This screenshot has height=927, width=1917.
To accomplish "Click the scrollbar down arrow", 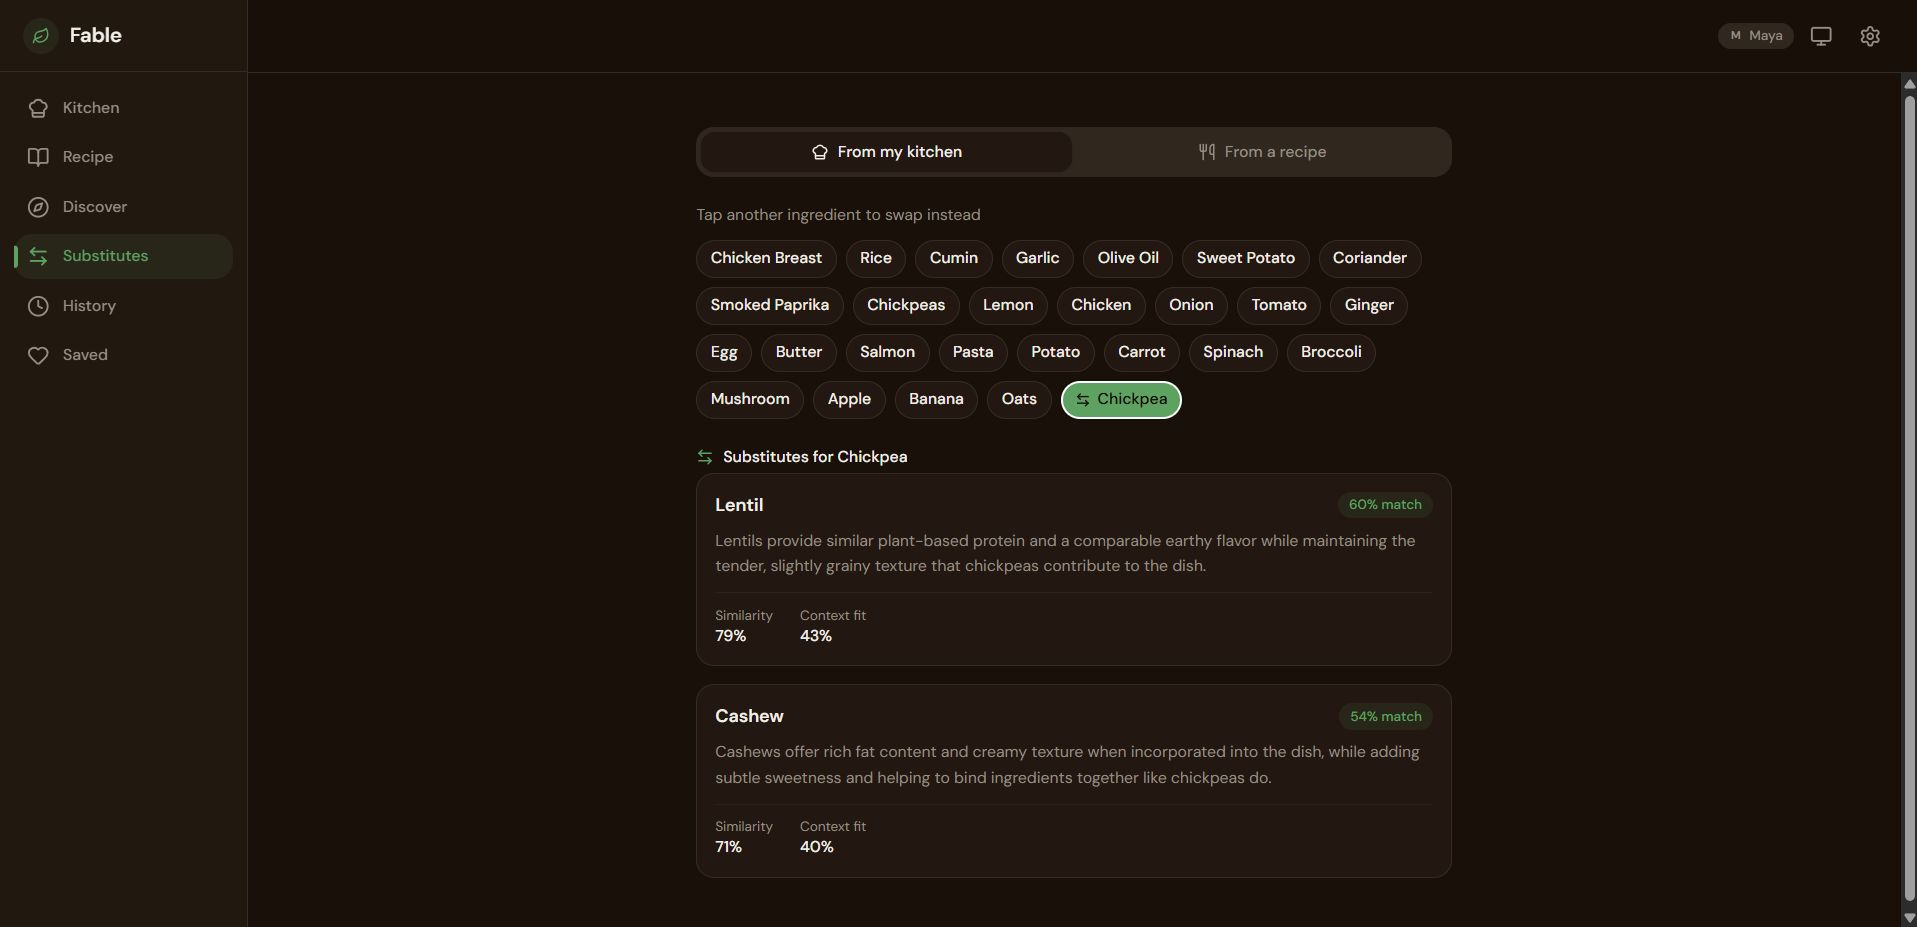I will pos(1909,918).
